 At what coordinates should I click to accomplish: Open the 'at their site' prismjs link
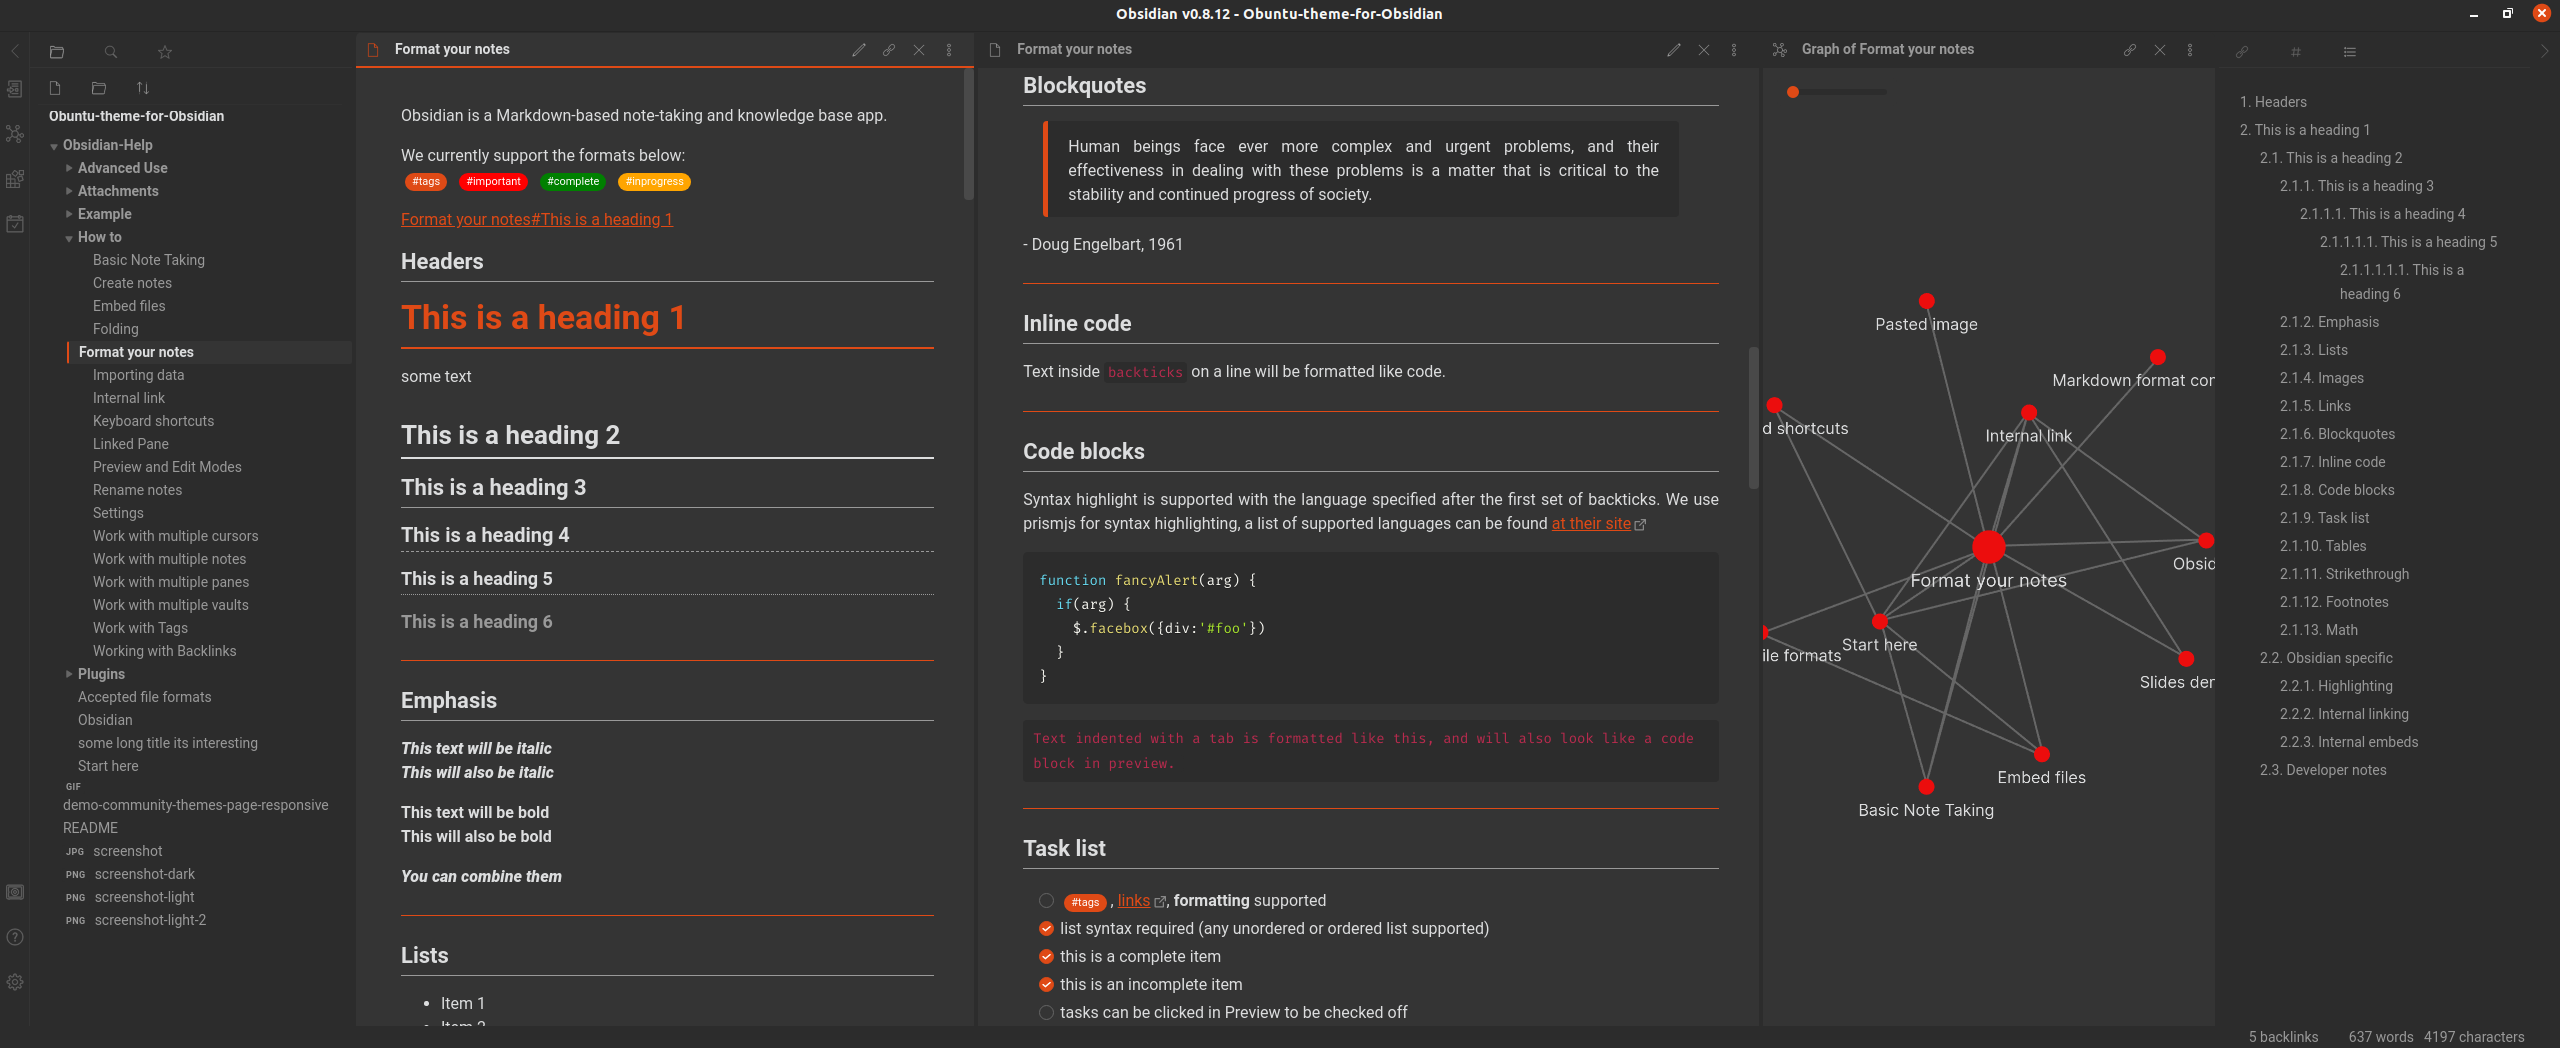[1591, 524]
